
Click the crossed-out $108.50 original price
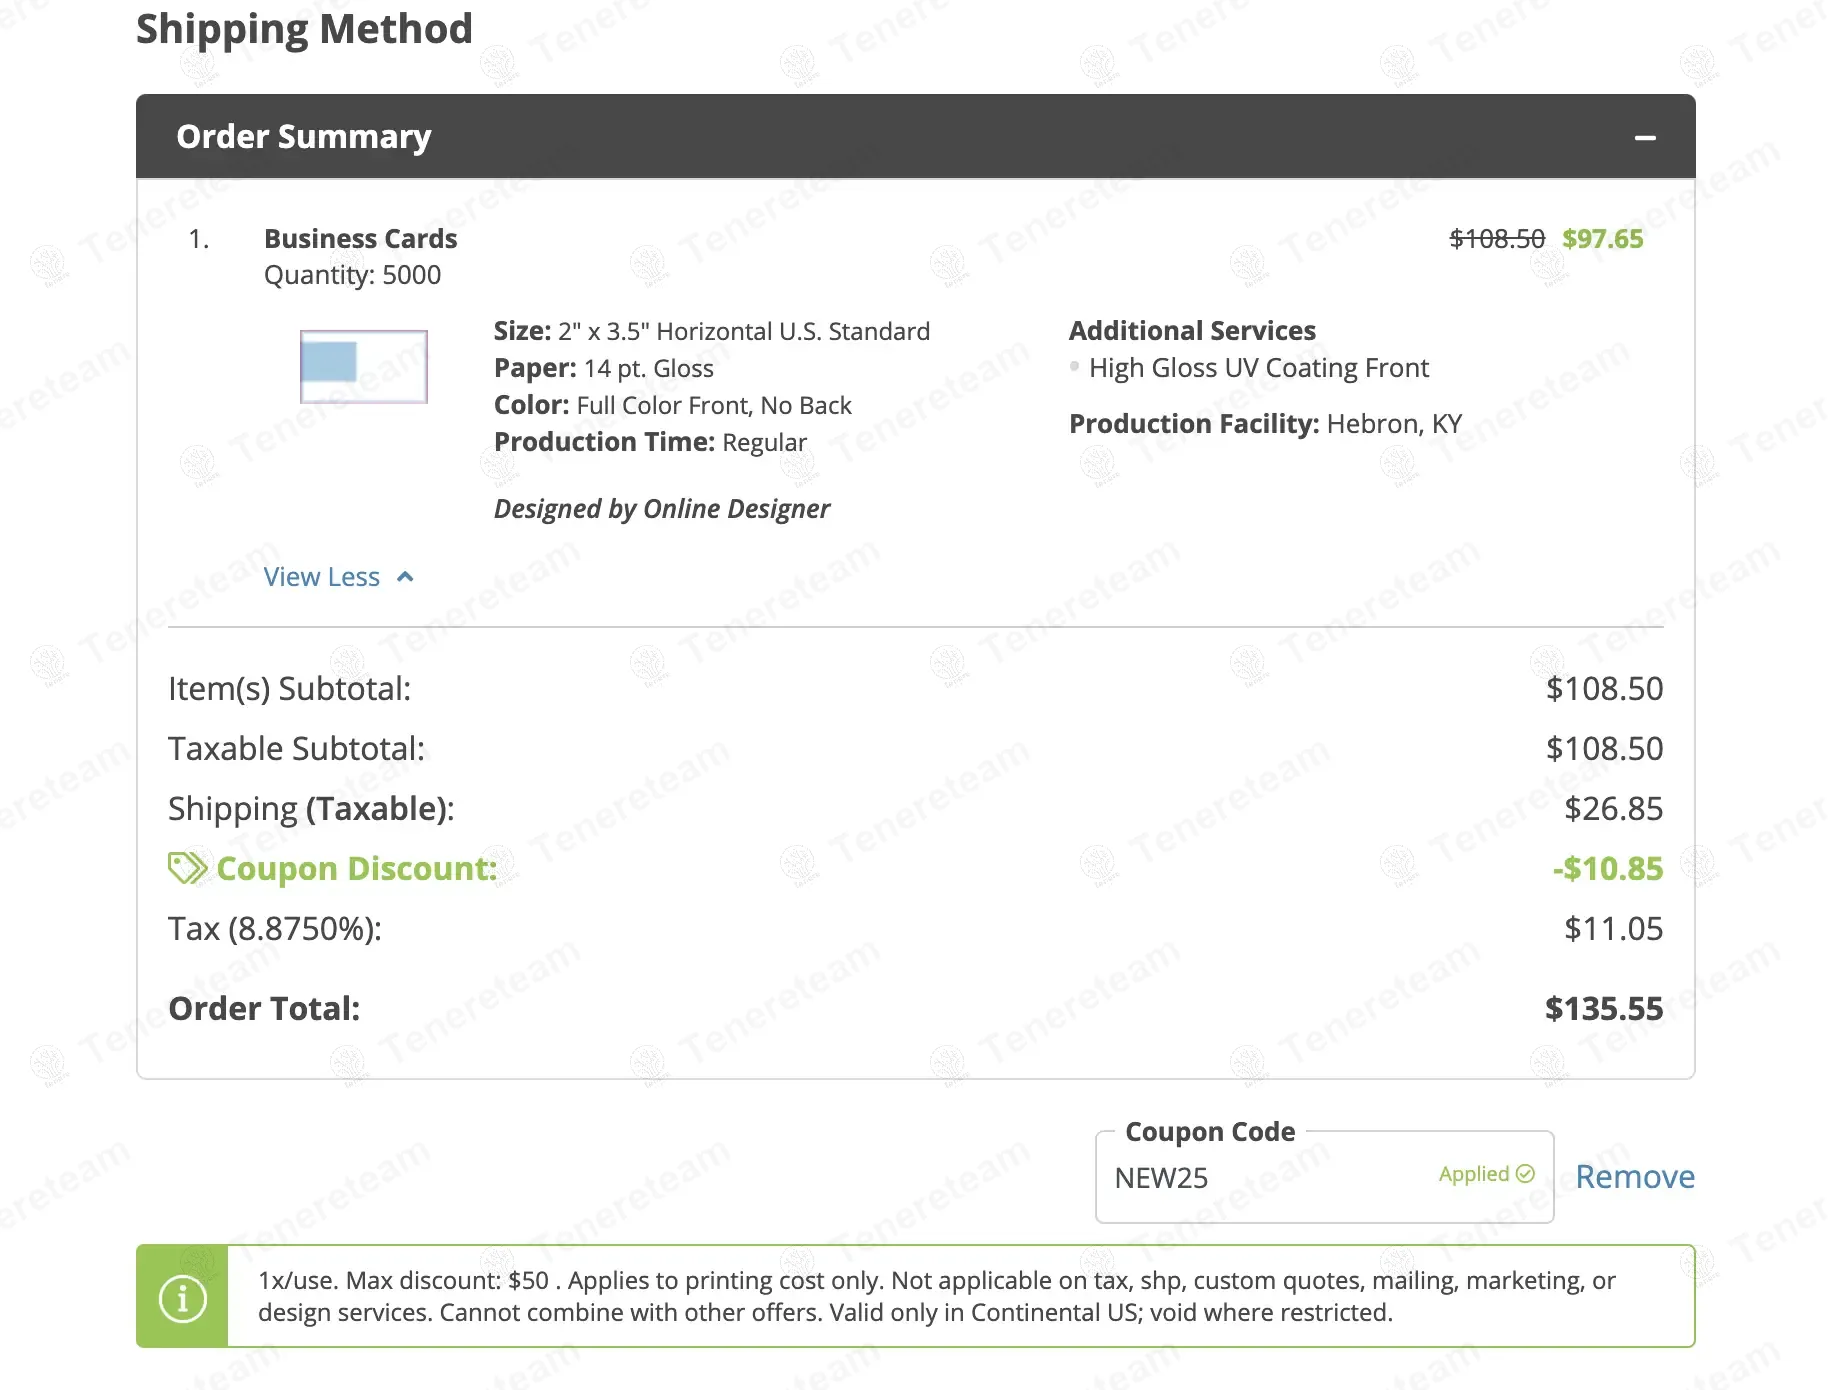click(x=1497, y=239)
